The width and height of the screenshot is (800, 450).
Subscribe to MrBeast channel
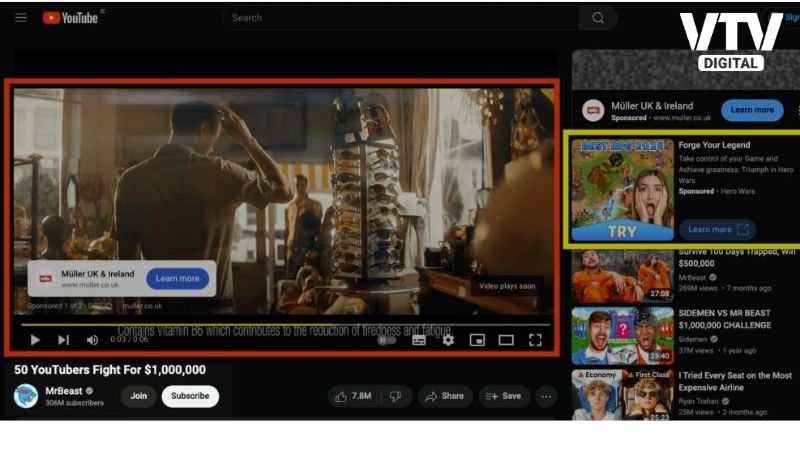tap(190, 396)
